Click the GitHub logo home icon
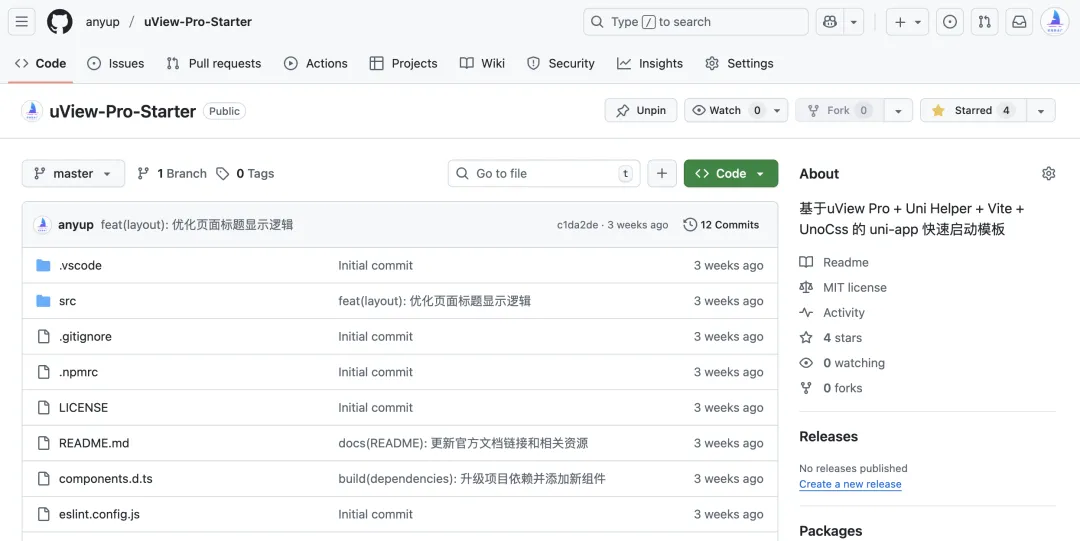This screenshot has width=1080, height=541. point(60,22)
